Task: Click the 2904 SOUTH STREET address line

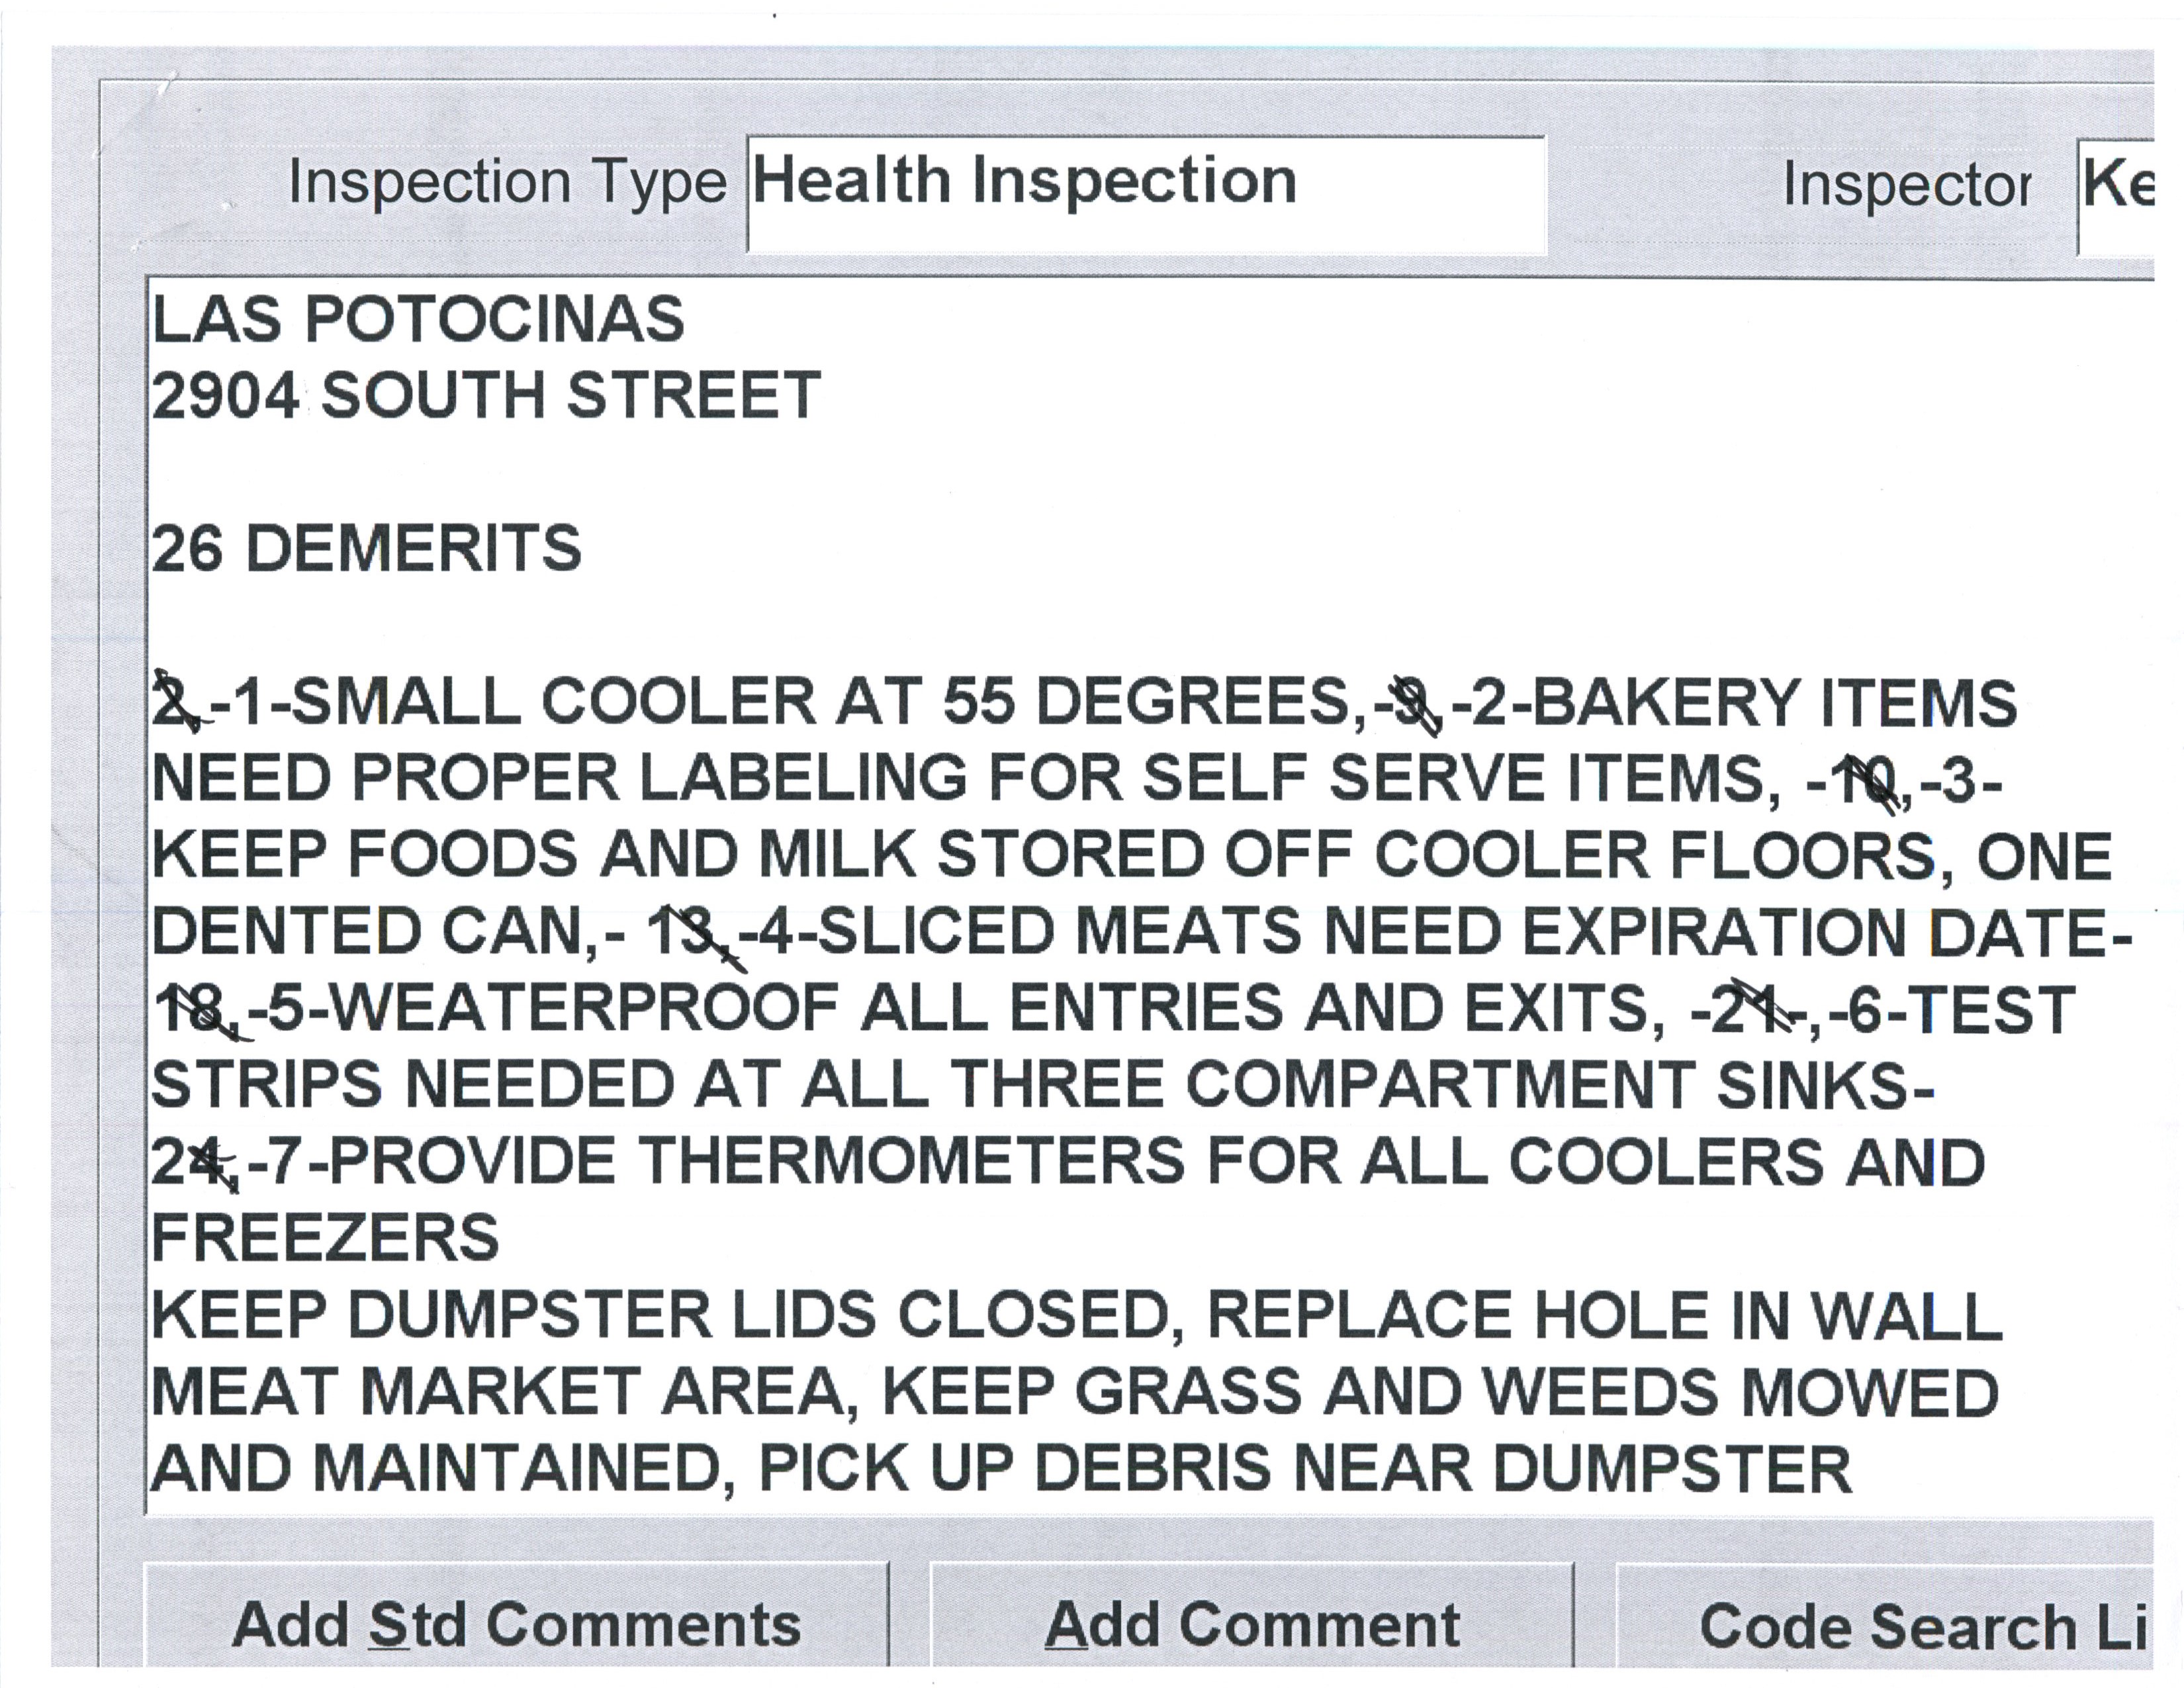Action: point(486,395)
